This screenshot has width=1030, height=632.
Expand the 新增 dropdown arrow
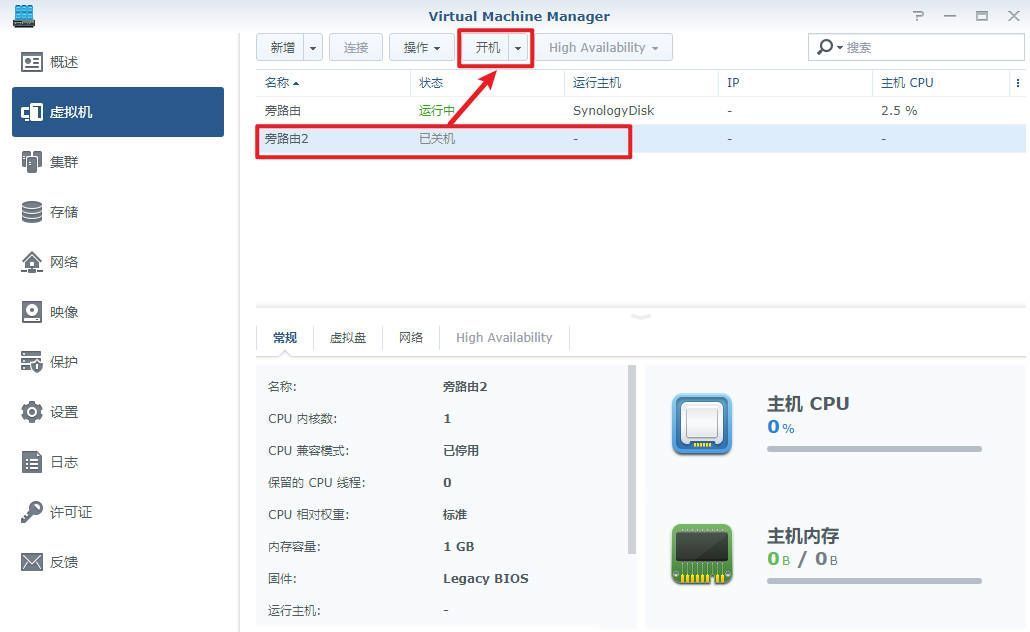(x=313, y=48)
